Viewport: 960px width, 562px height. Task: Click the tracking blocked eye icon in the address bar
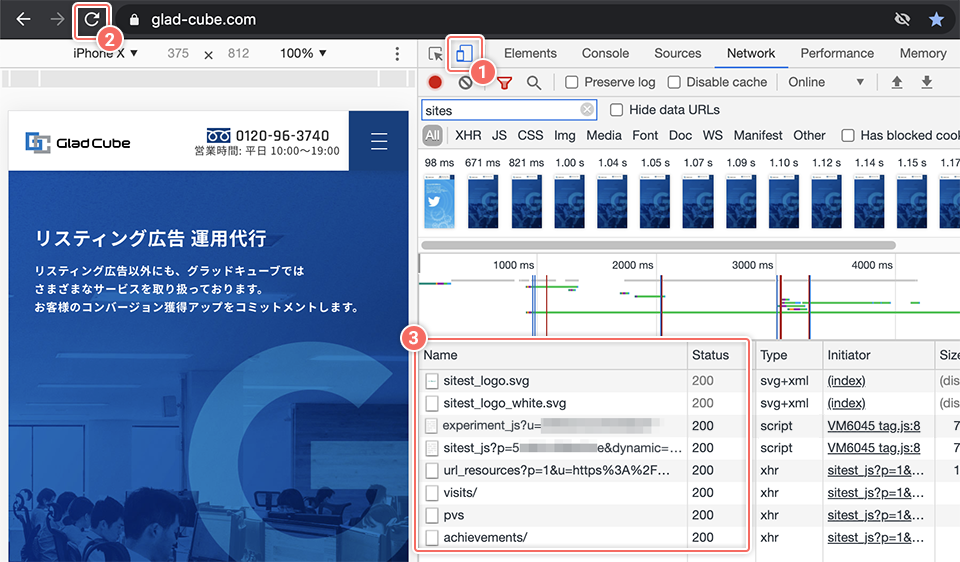tap(902, 20)
